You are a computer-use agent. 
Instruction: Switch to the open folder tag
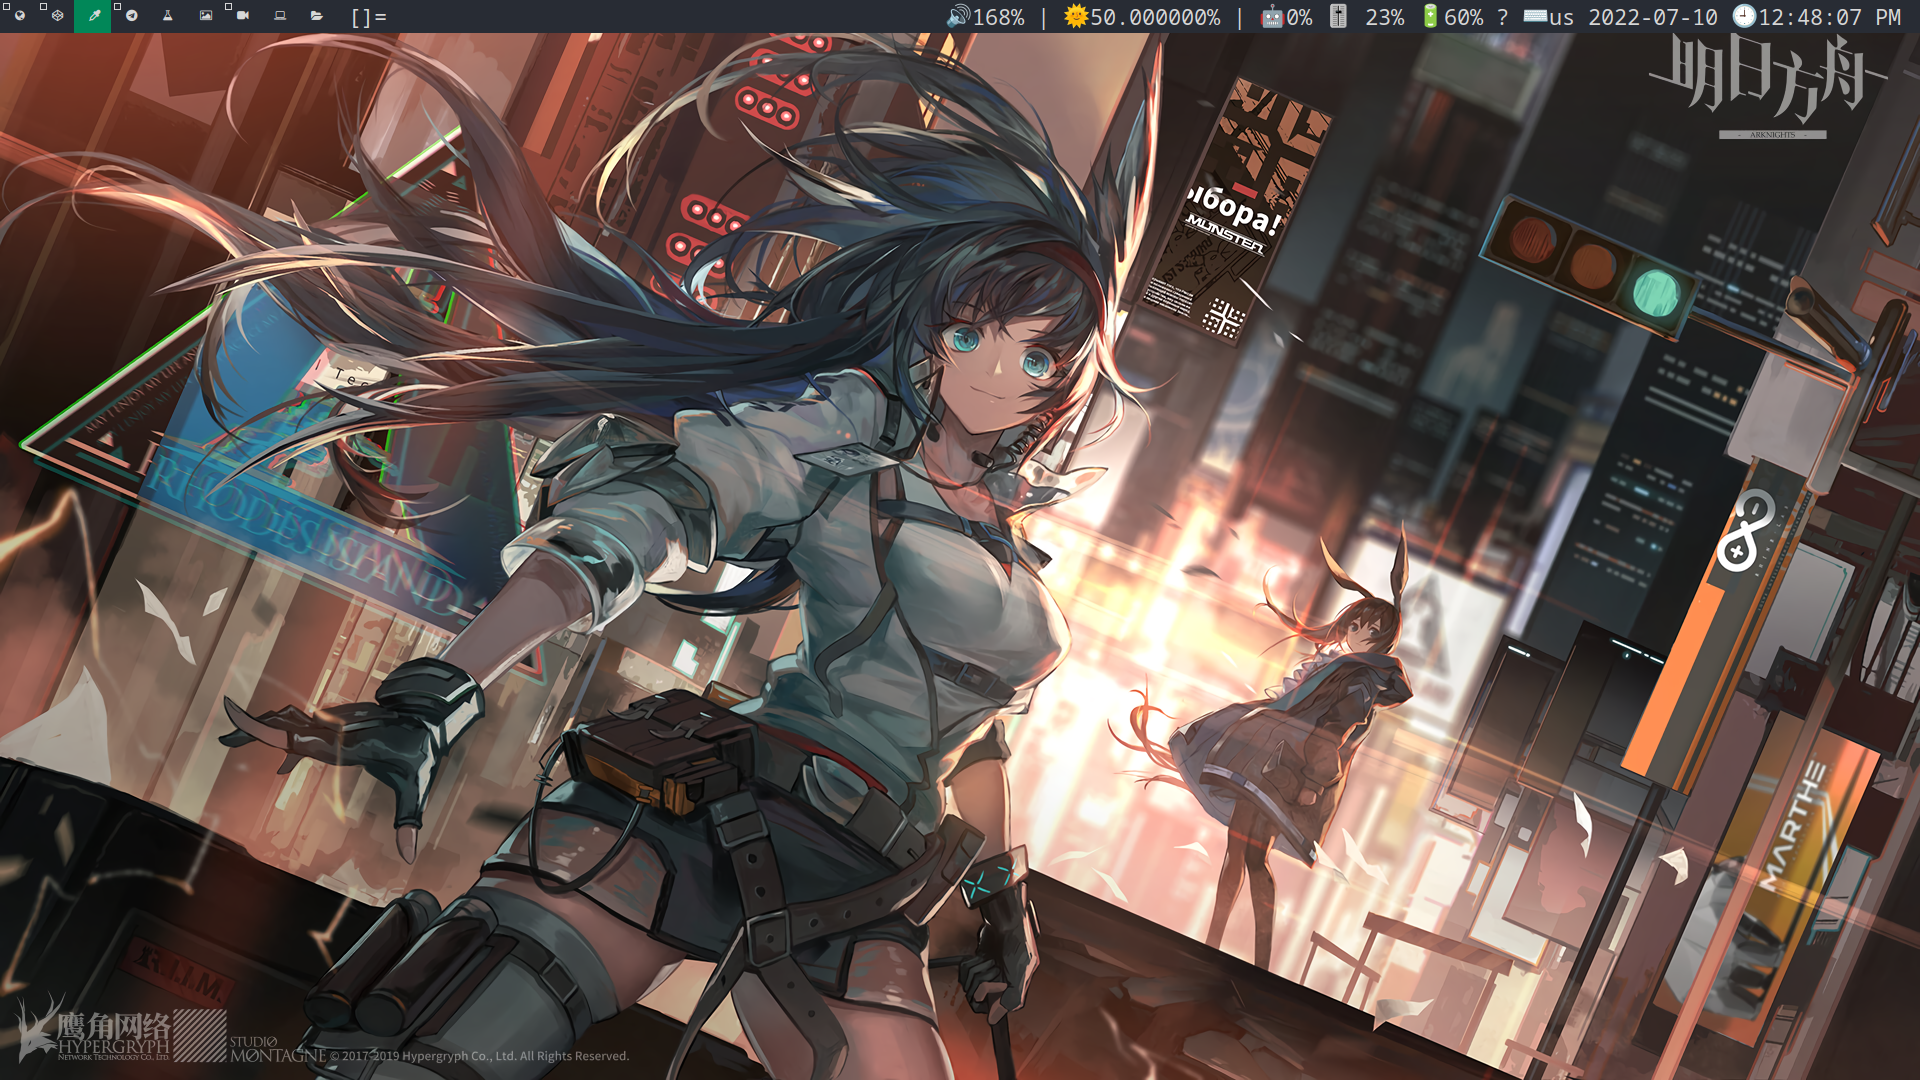[317, 16]
